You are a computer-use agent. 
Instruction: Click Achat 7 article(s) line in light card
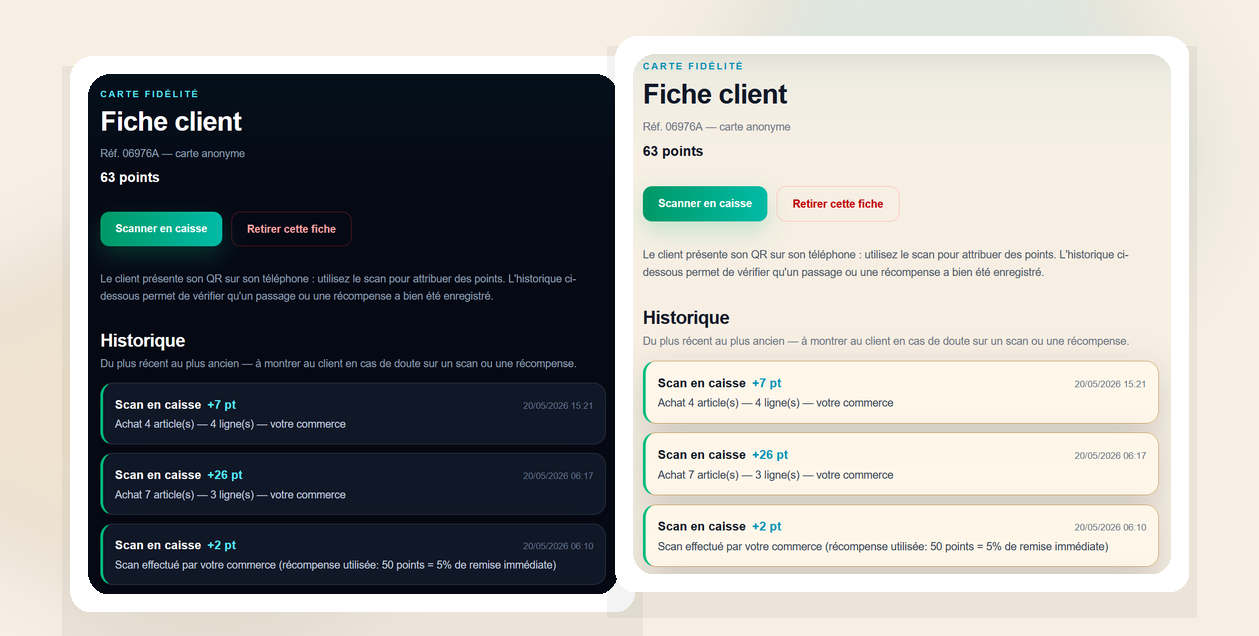[775, 475]
